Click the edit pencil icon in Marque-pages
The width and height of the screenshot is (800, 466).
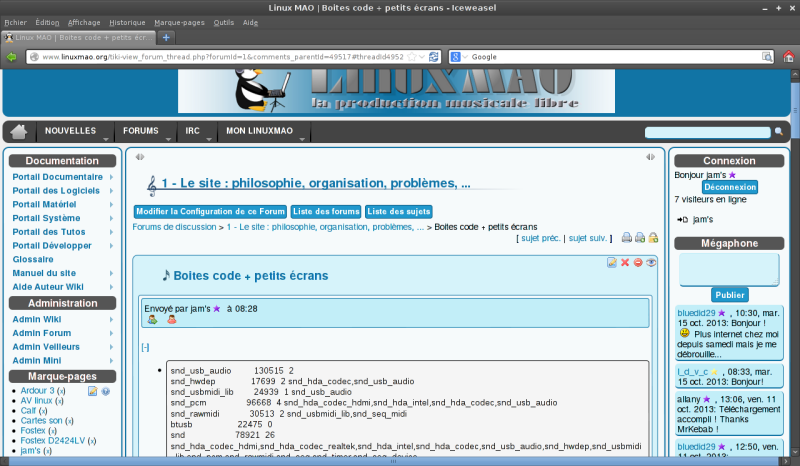pyautogui.click(x=92, y=391)
